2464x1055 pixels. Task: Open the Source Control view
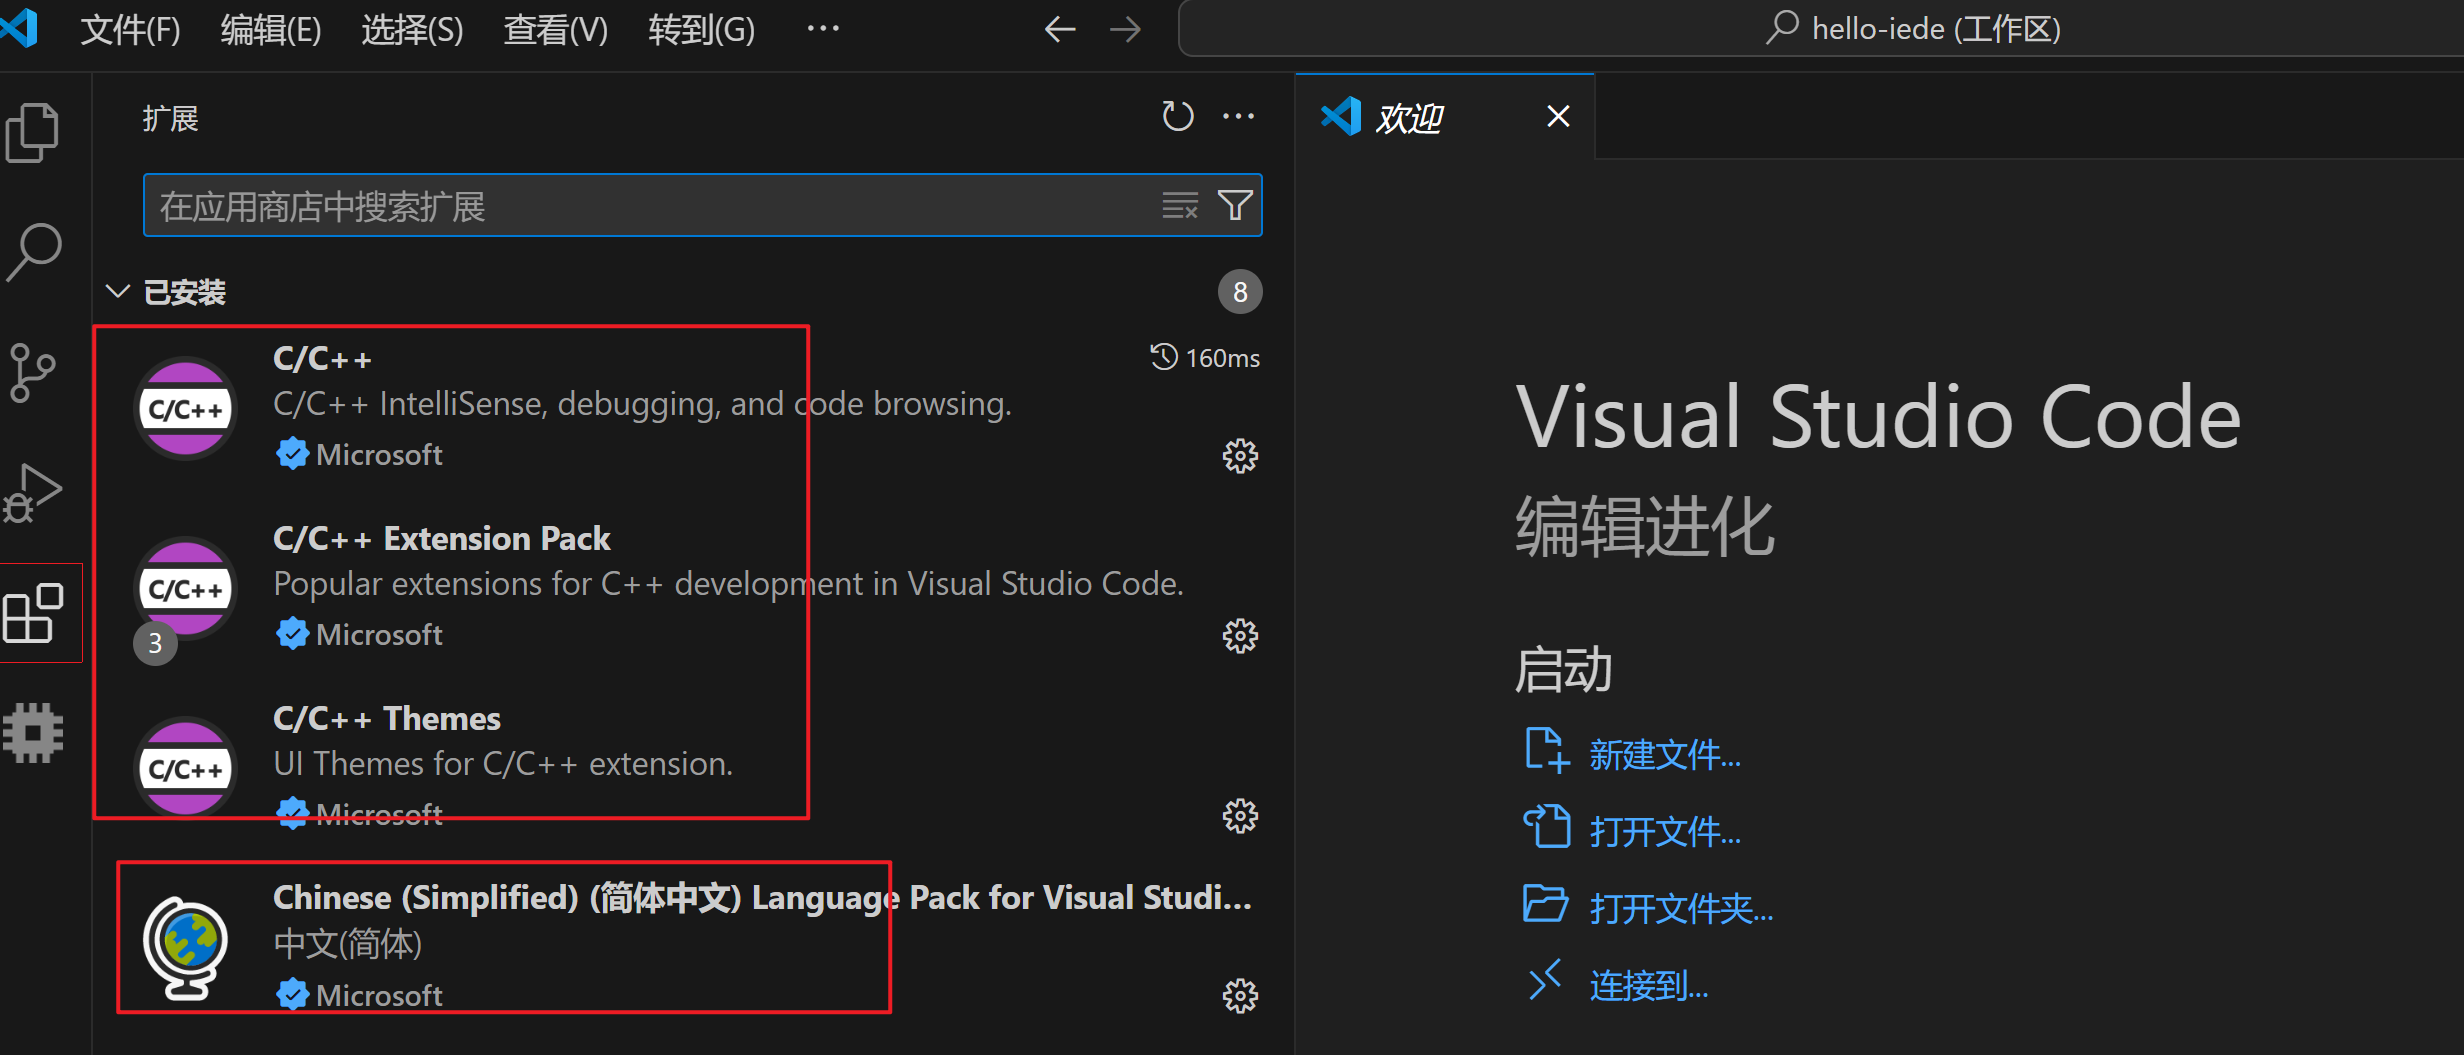33,372
